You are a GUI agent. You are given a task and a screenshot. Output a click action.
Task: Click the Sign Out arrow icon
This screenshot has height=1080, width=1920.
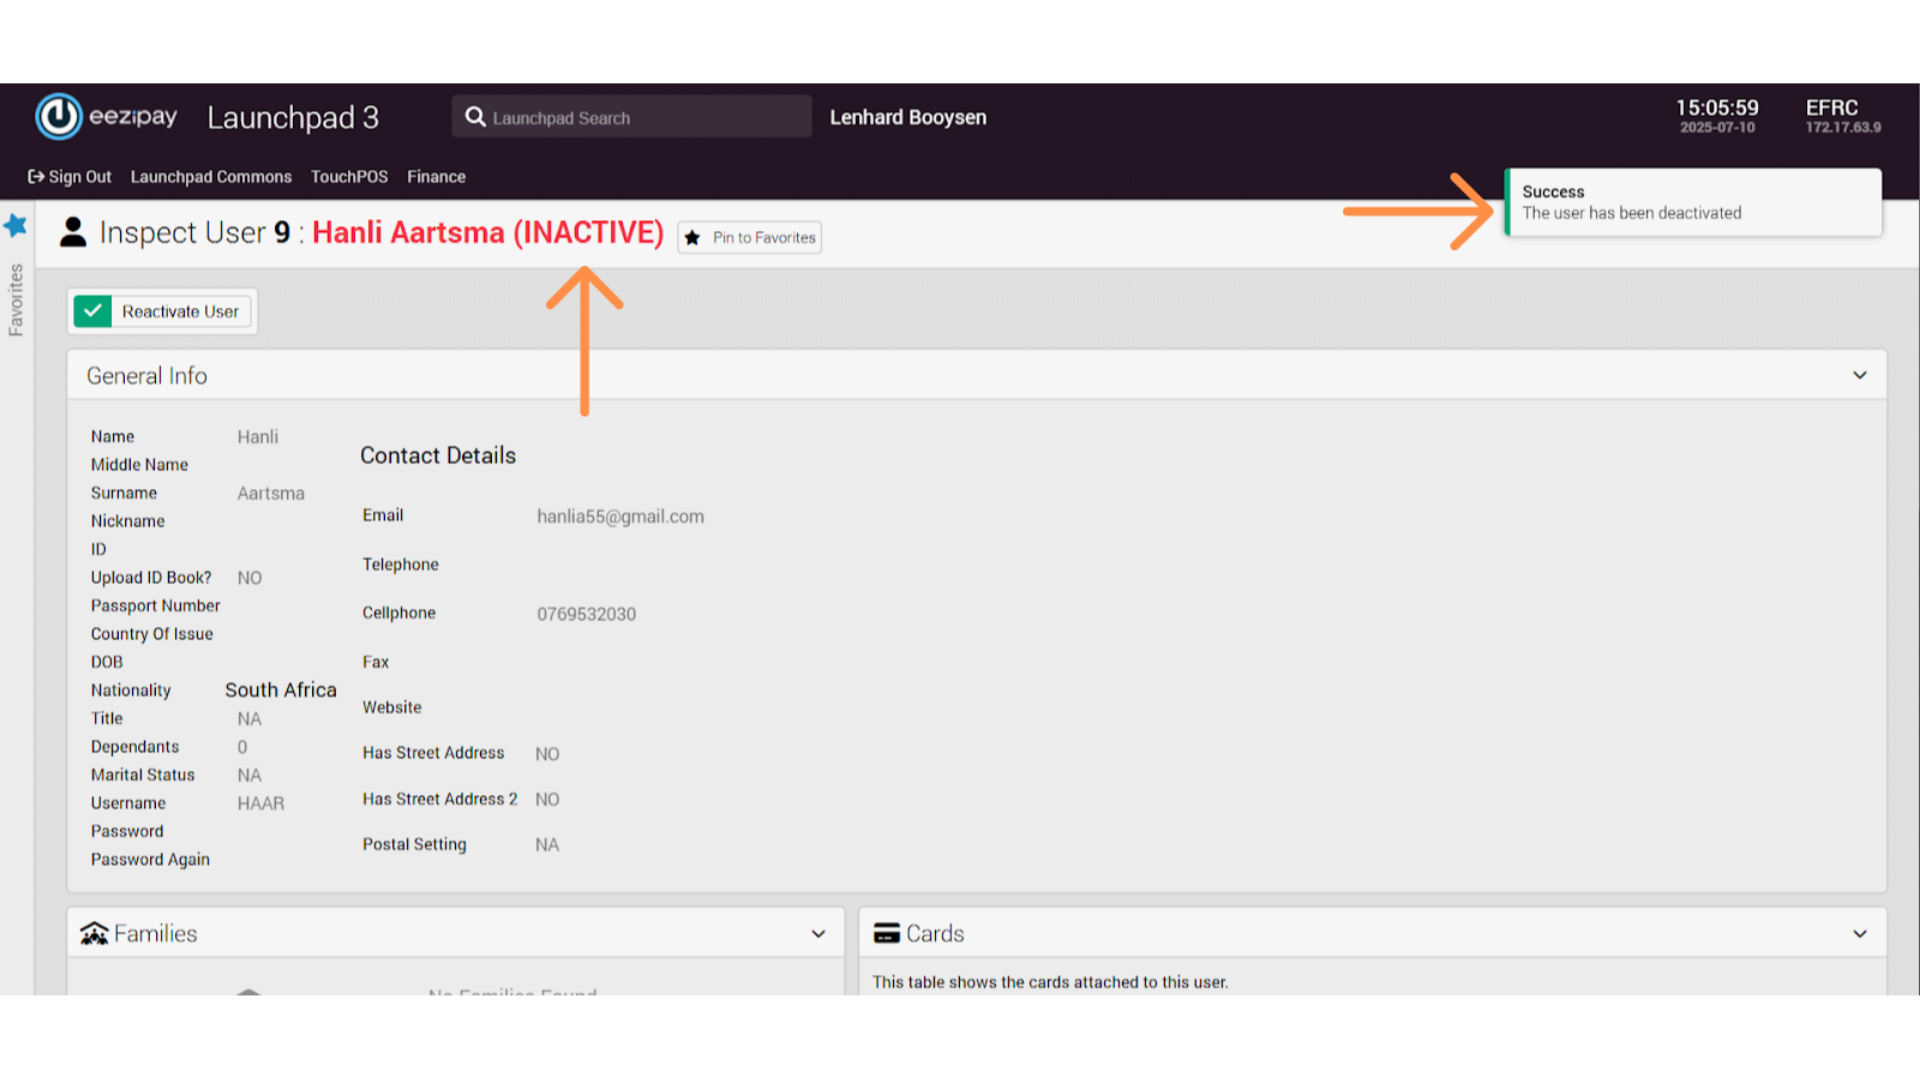point(36,177)
